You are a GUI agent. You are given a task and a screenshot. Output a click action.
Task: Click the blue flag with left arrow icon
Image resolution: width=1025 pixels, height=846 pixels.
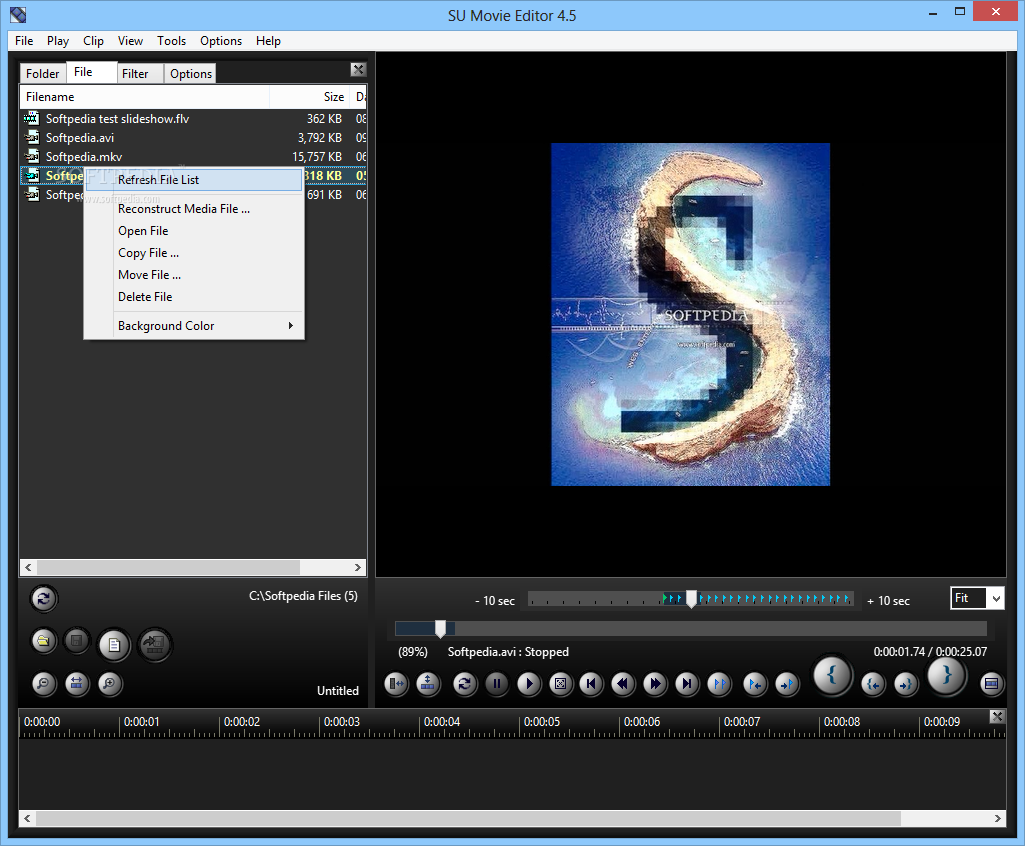(x=755, y=684)
